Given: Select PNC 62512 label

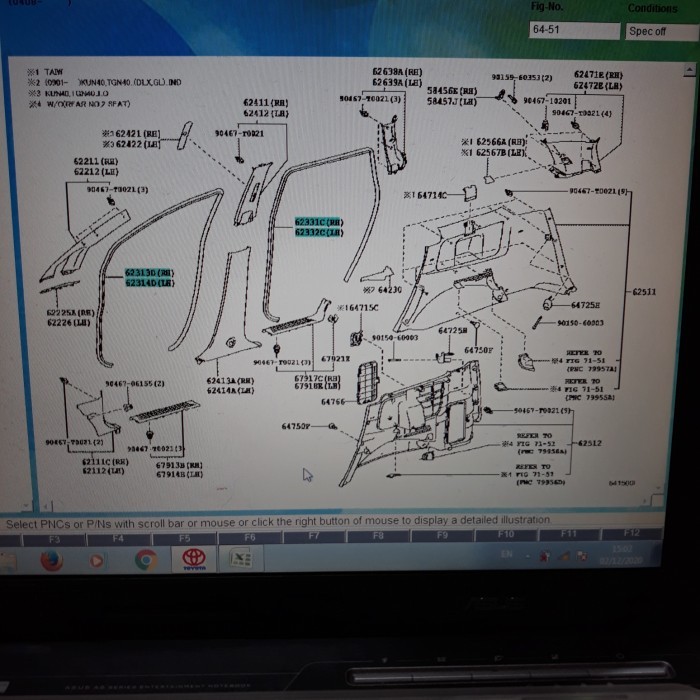Looking at the screenshot, I should [590, 443].
